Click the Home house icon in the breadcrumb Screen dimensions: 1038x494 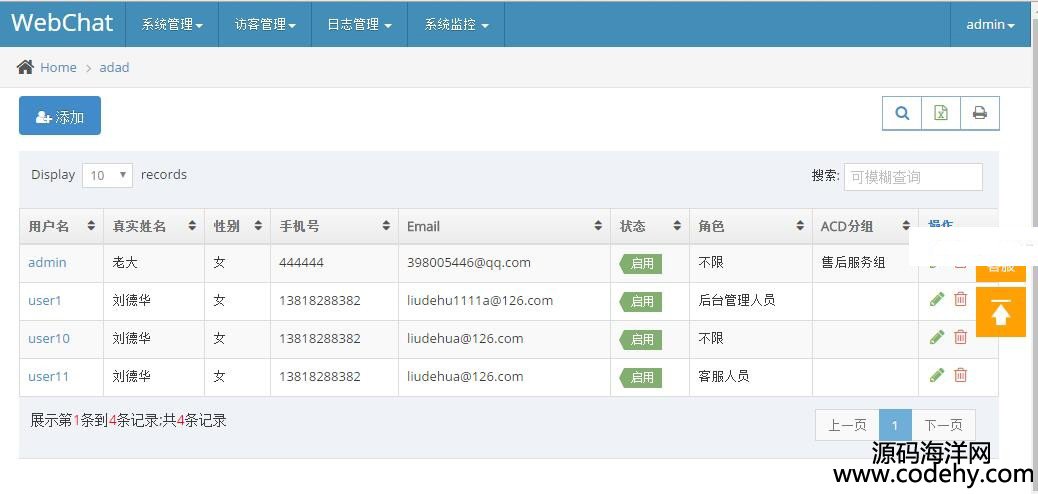point(25,67)
